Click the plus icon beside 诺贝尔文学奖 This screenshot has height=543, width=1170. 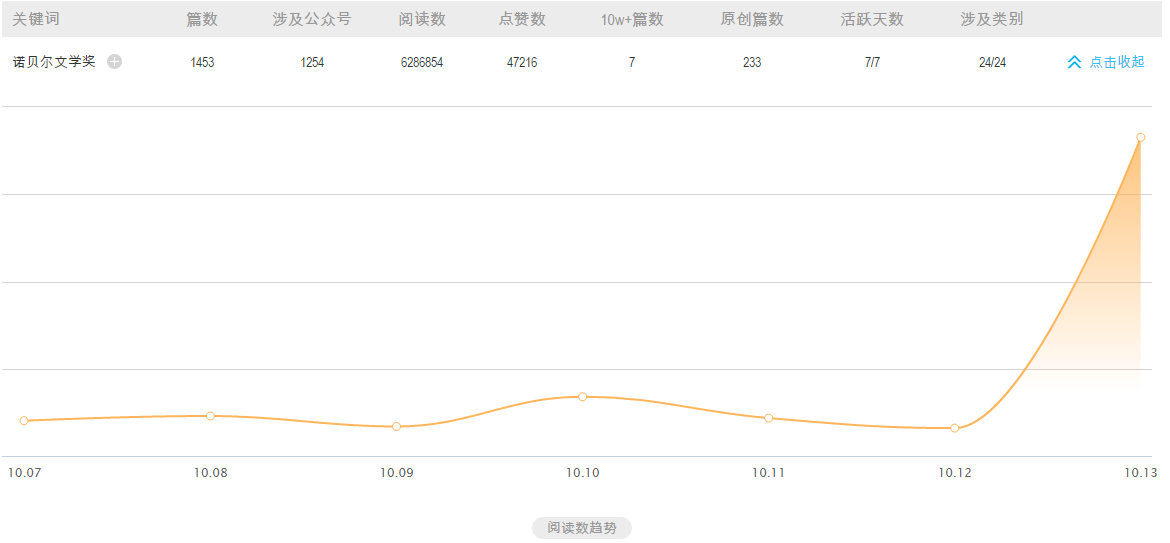(x=114, y=62)
